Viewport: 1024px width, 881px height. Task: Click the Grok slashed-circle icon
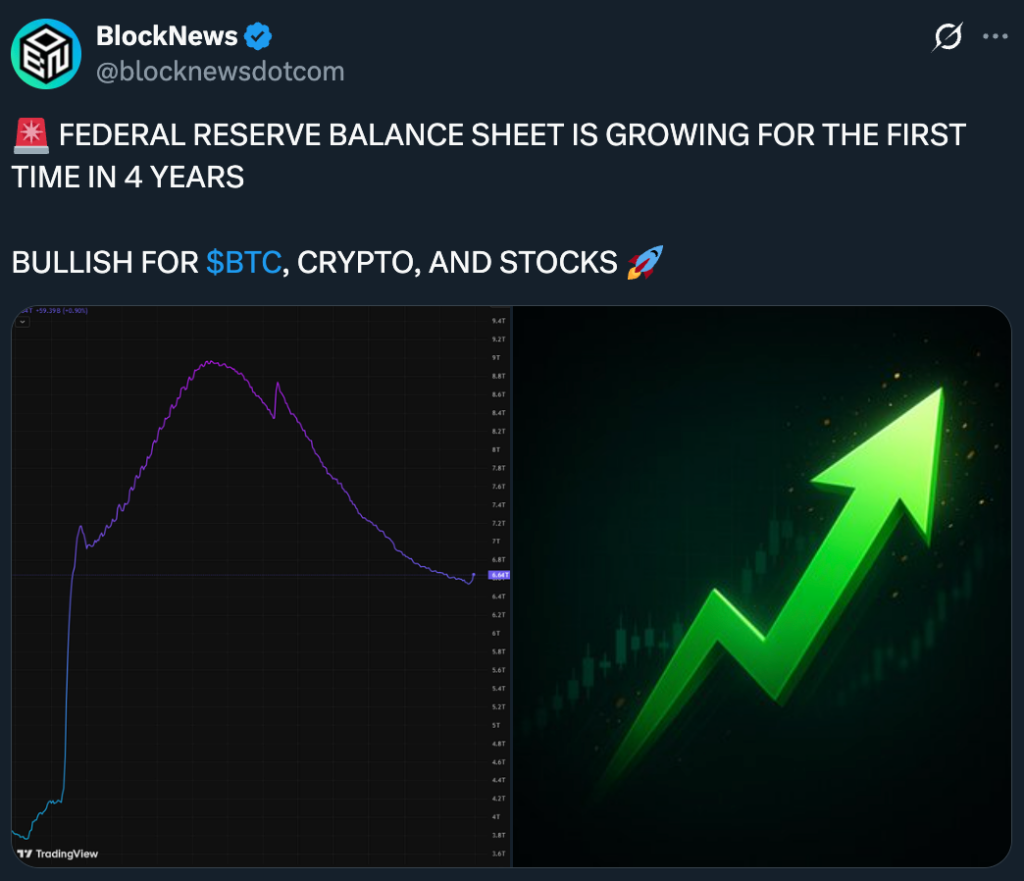click(x=946, y=37)
